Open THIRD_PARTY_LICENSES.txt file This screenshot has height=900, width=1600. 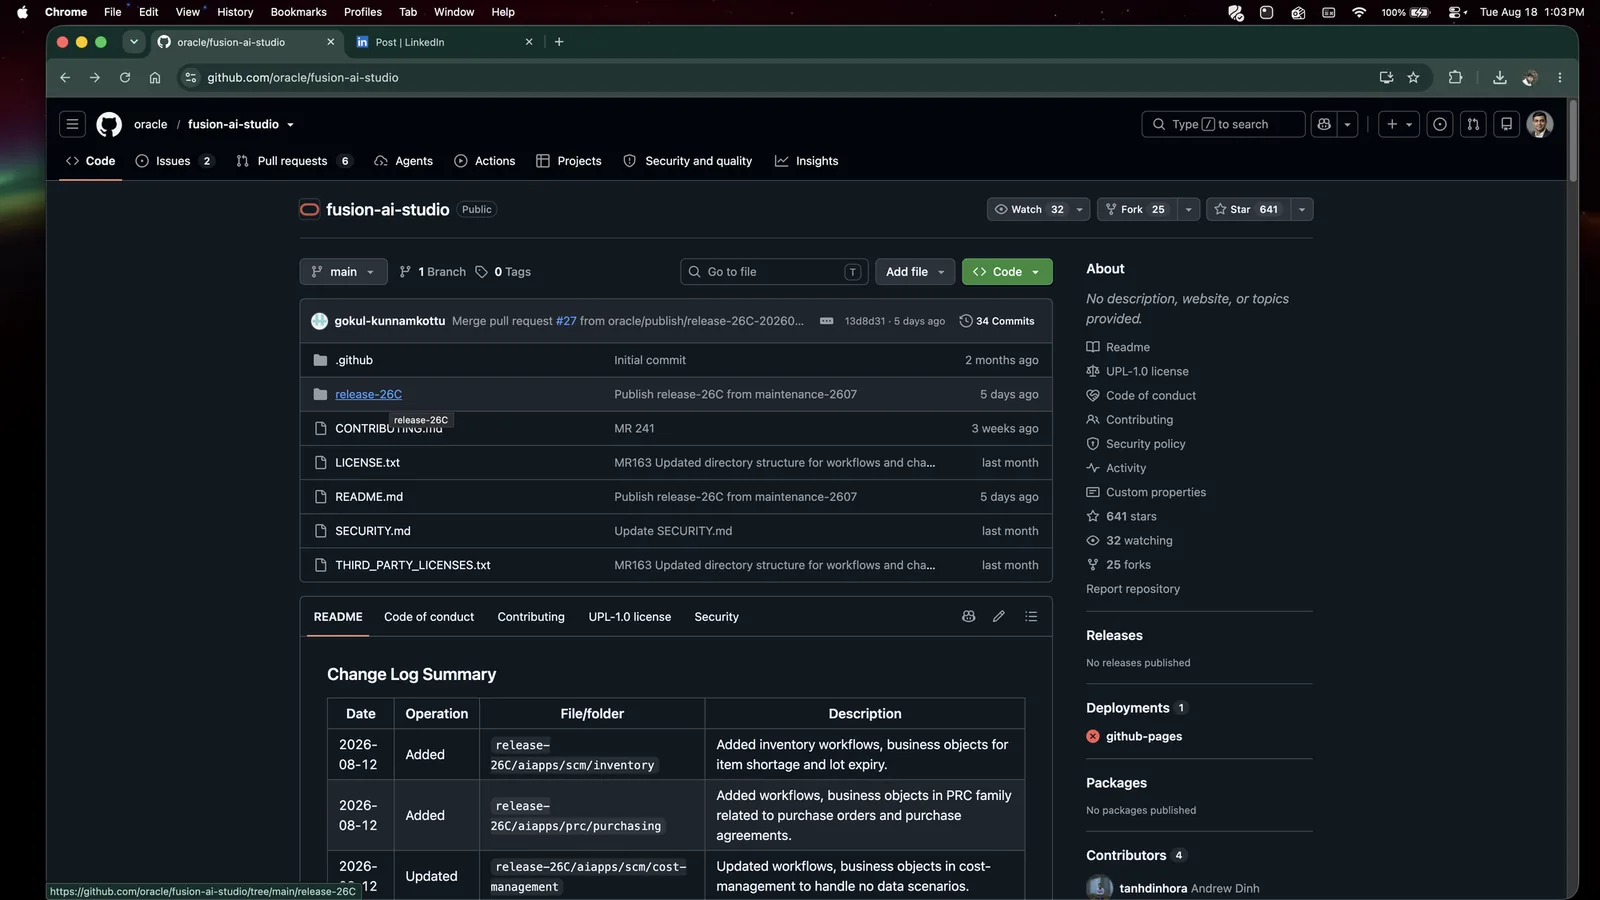[x=412, y=565]
